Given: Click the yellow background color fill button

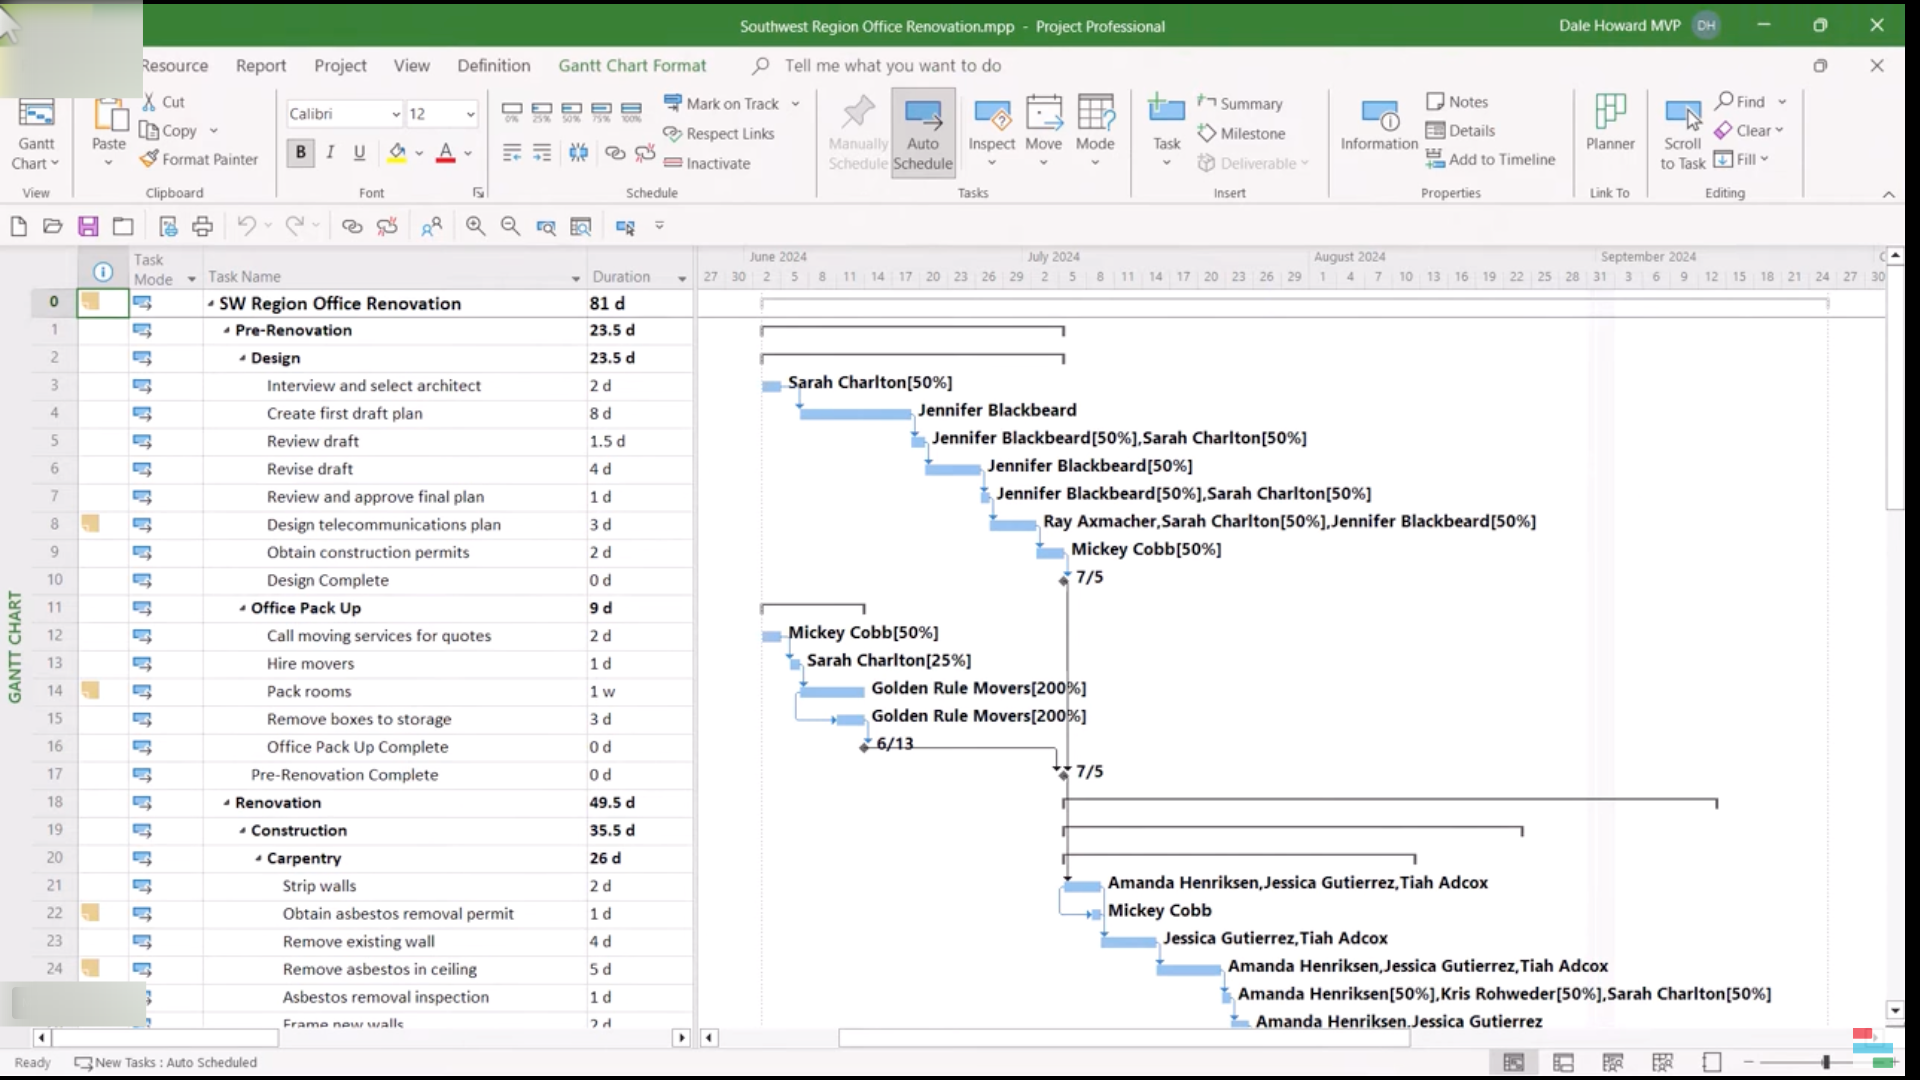Looking at the screenshot, I should [x=397, y=153].
